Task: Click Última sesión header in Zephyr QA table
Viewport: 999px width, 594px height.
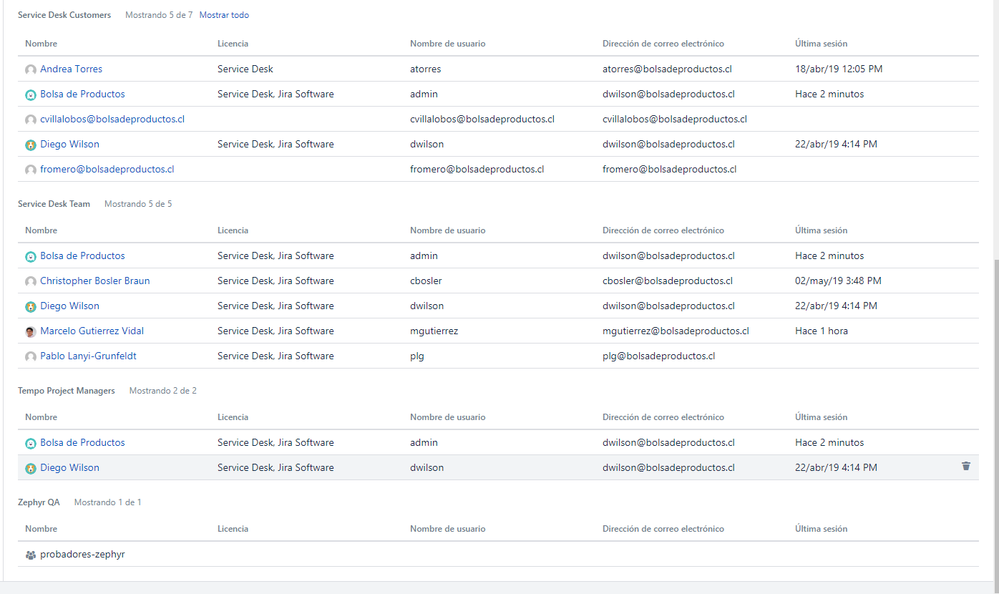Action: (821, 528)
